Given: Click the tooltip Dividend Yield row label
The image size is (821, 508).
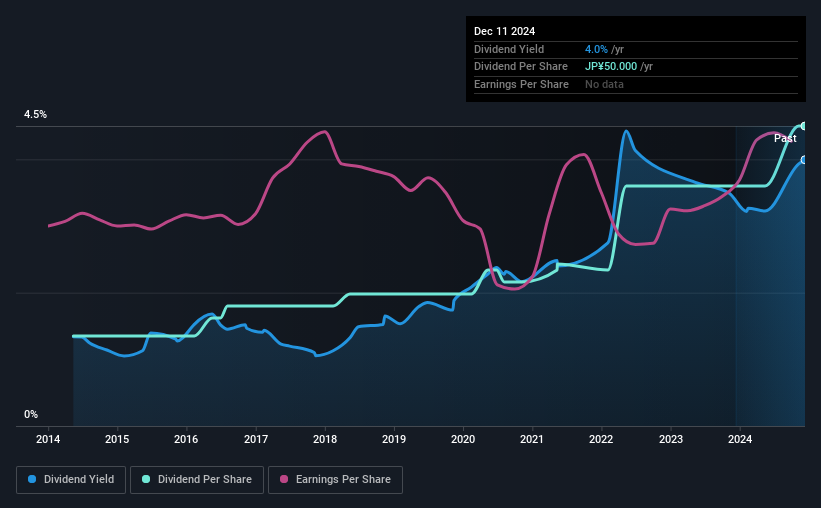Looking at the screenshot, I should click(509, 49).
